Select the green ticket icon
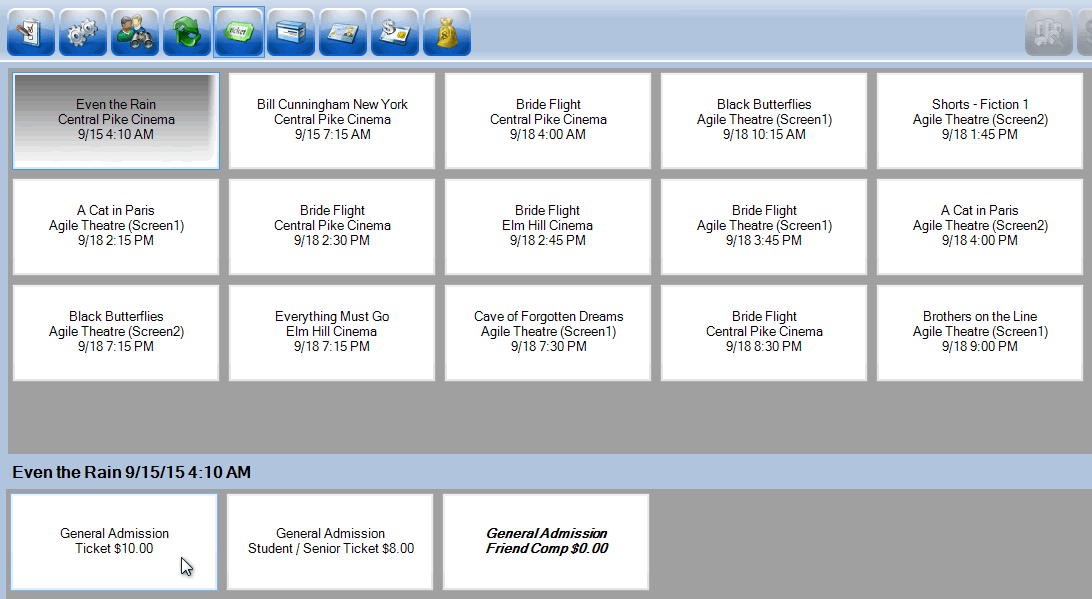The height and width of the screenshot is (599, 1092). (238, 32)
